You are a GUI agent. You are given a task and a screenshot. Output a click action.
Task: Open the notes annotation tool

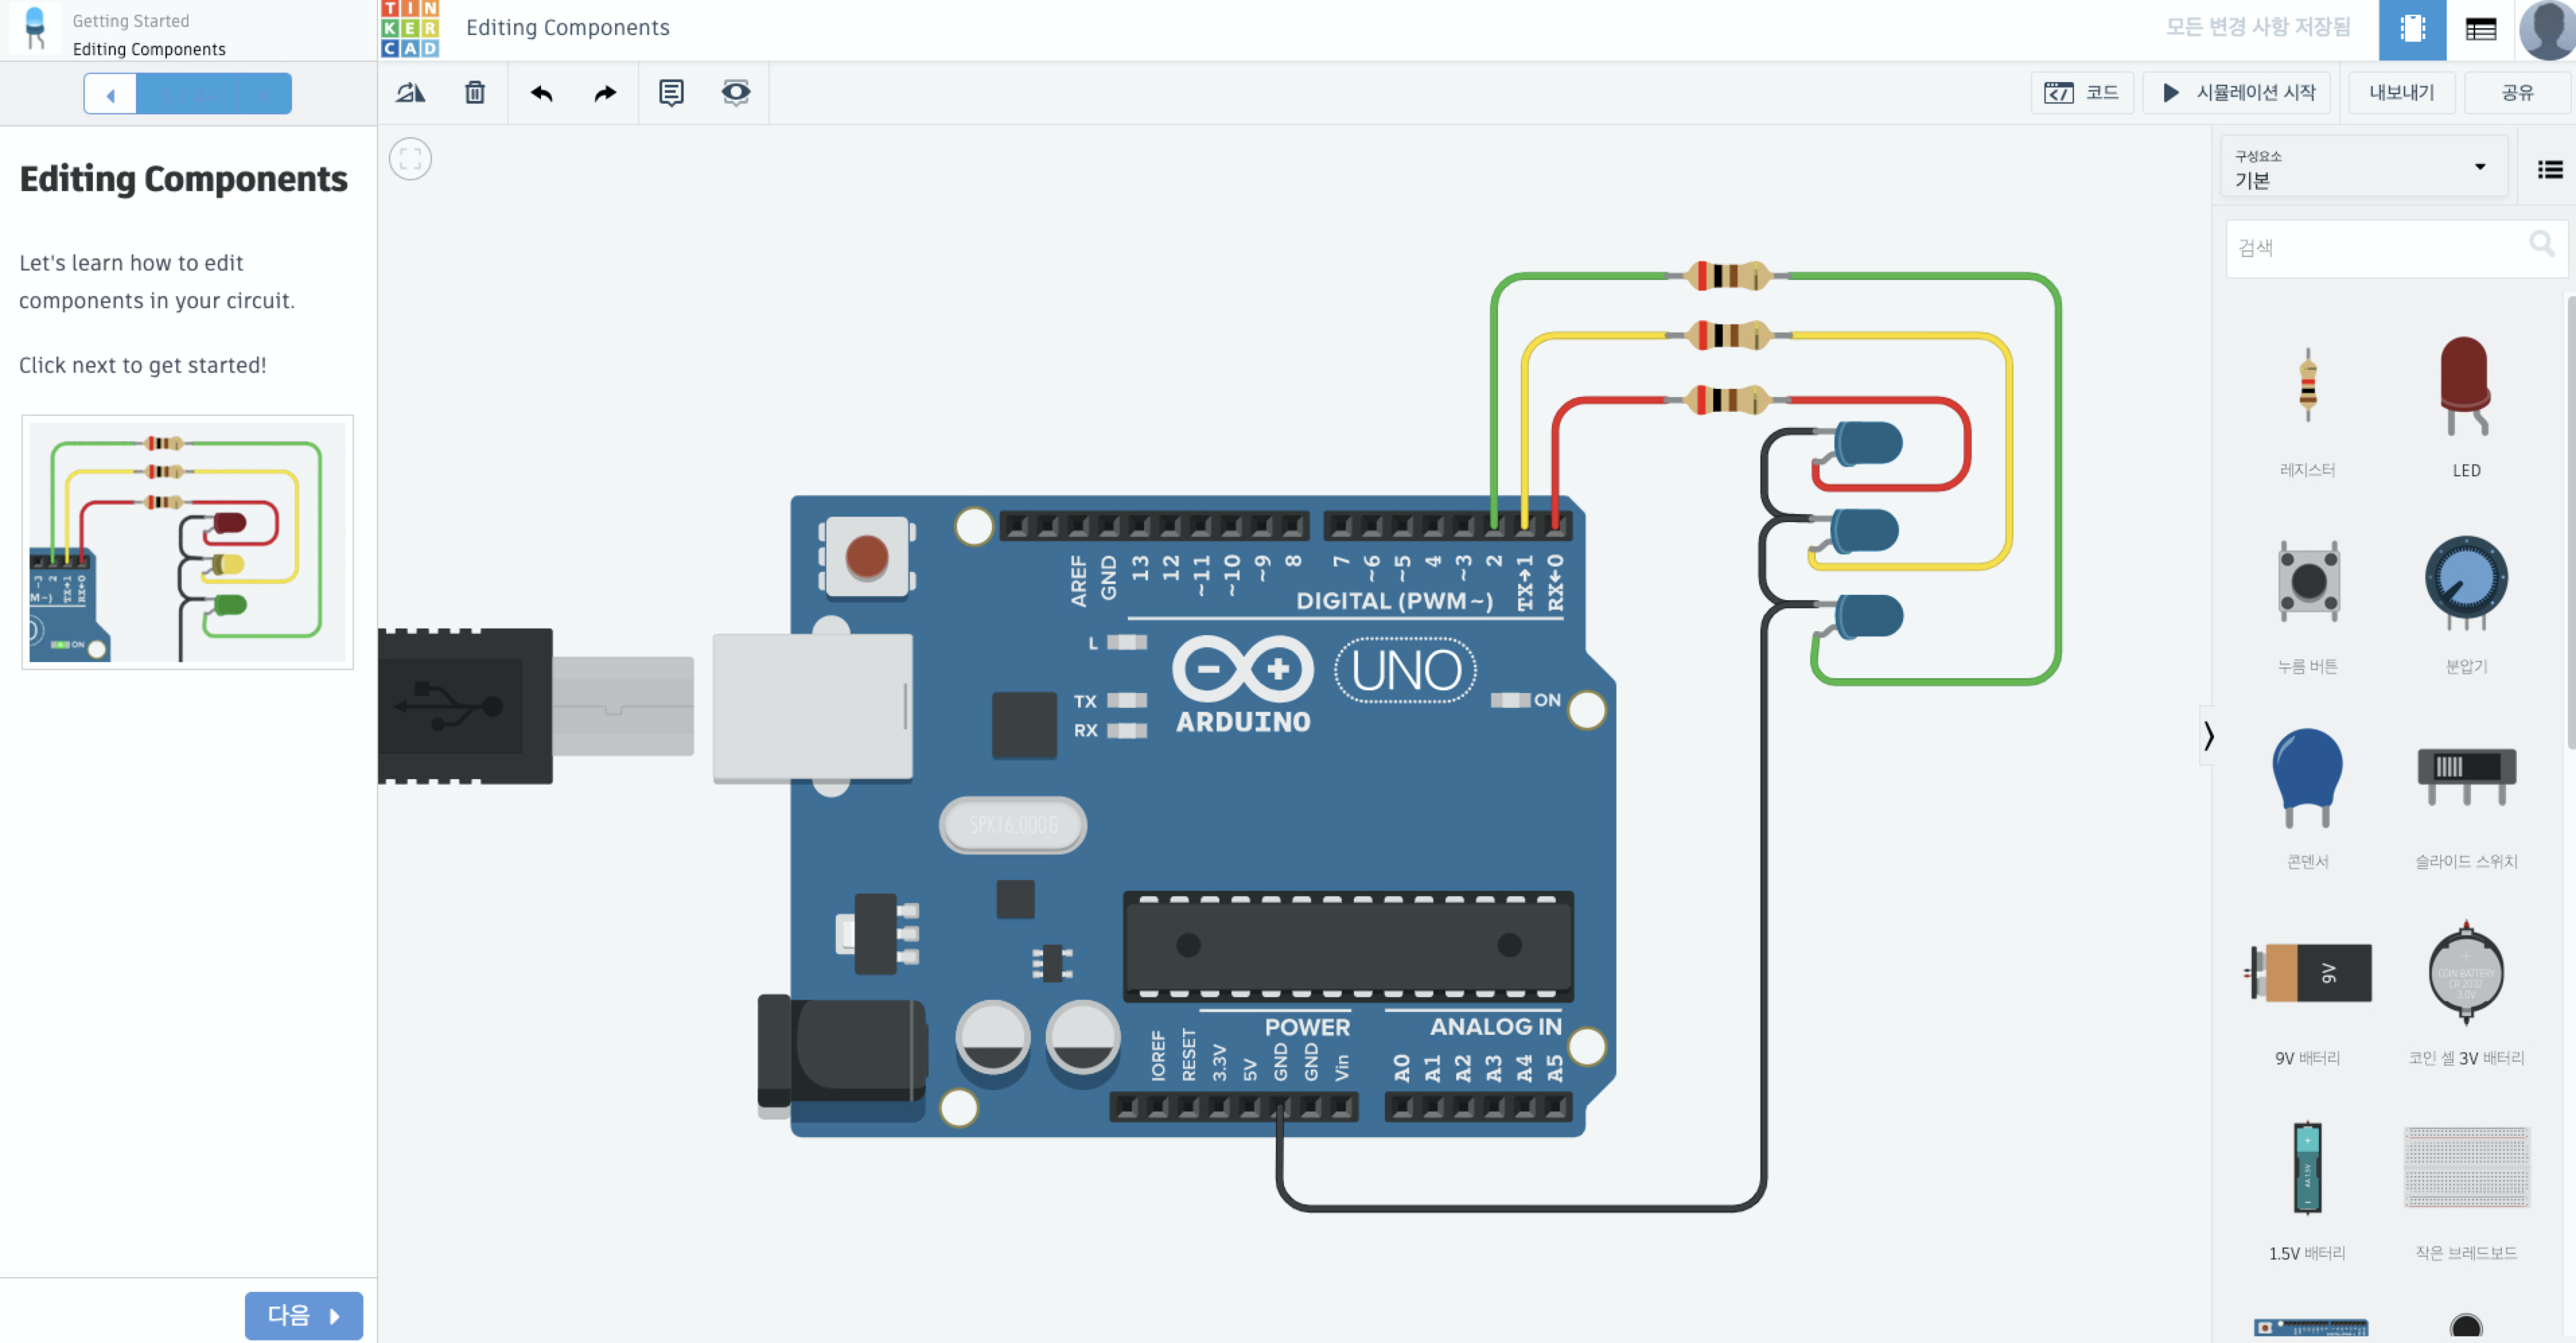671,93
